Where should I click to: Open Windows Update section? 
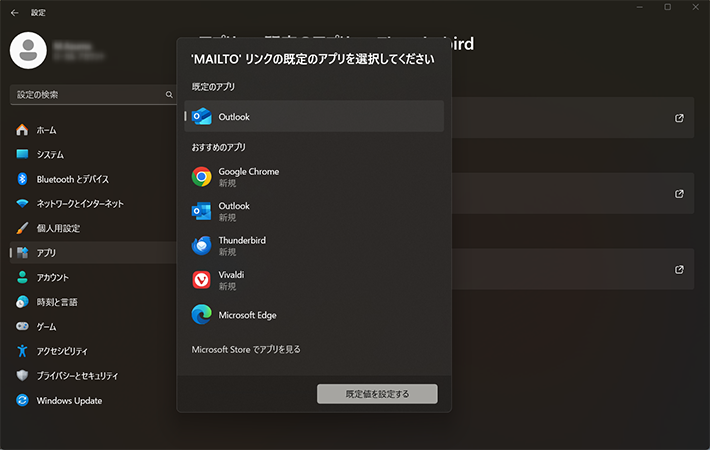pyautogui.click(x=93, y=400)
